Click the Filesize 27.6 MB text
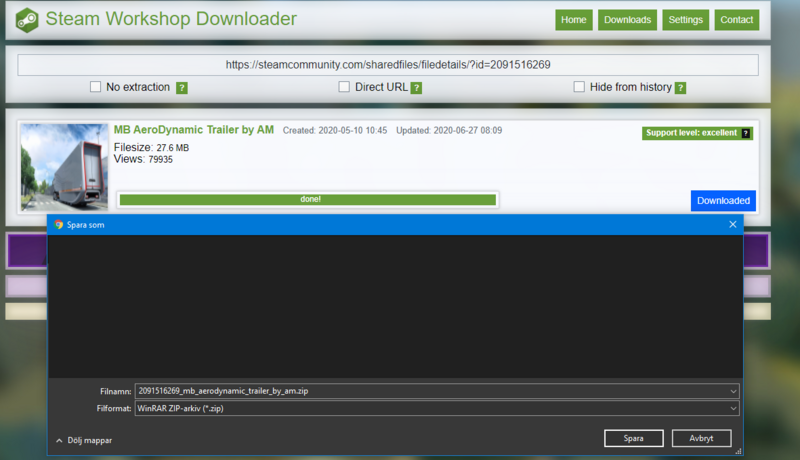The height and width of the screenshot is (460, 800). tap(151, 147)
